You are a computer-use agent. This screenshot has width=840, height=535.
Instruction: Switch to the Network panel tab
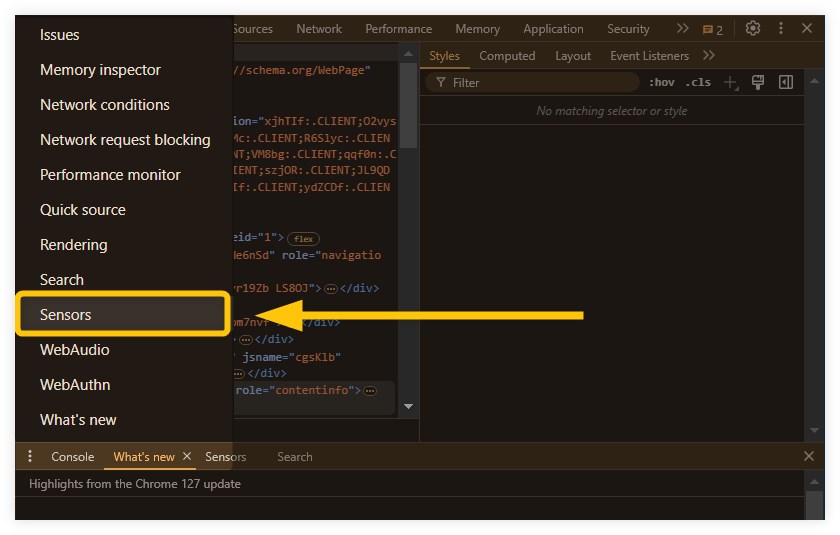(x=319, y=29)
